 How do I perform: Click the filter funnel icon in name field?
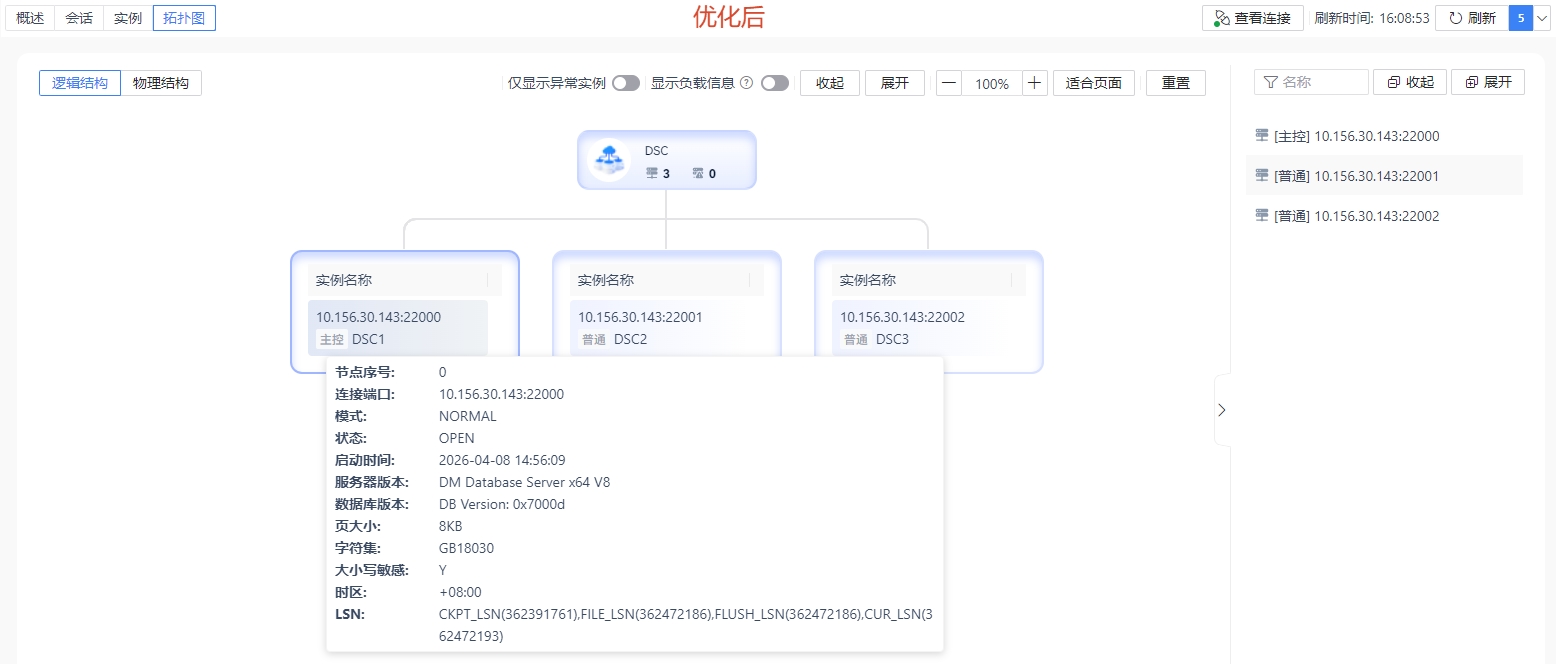tap(1270, 82)
